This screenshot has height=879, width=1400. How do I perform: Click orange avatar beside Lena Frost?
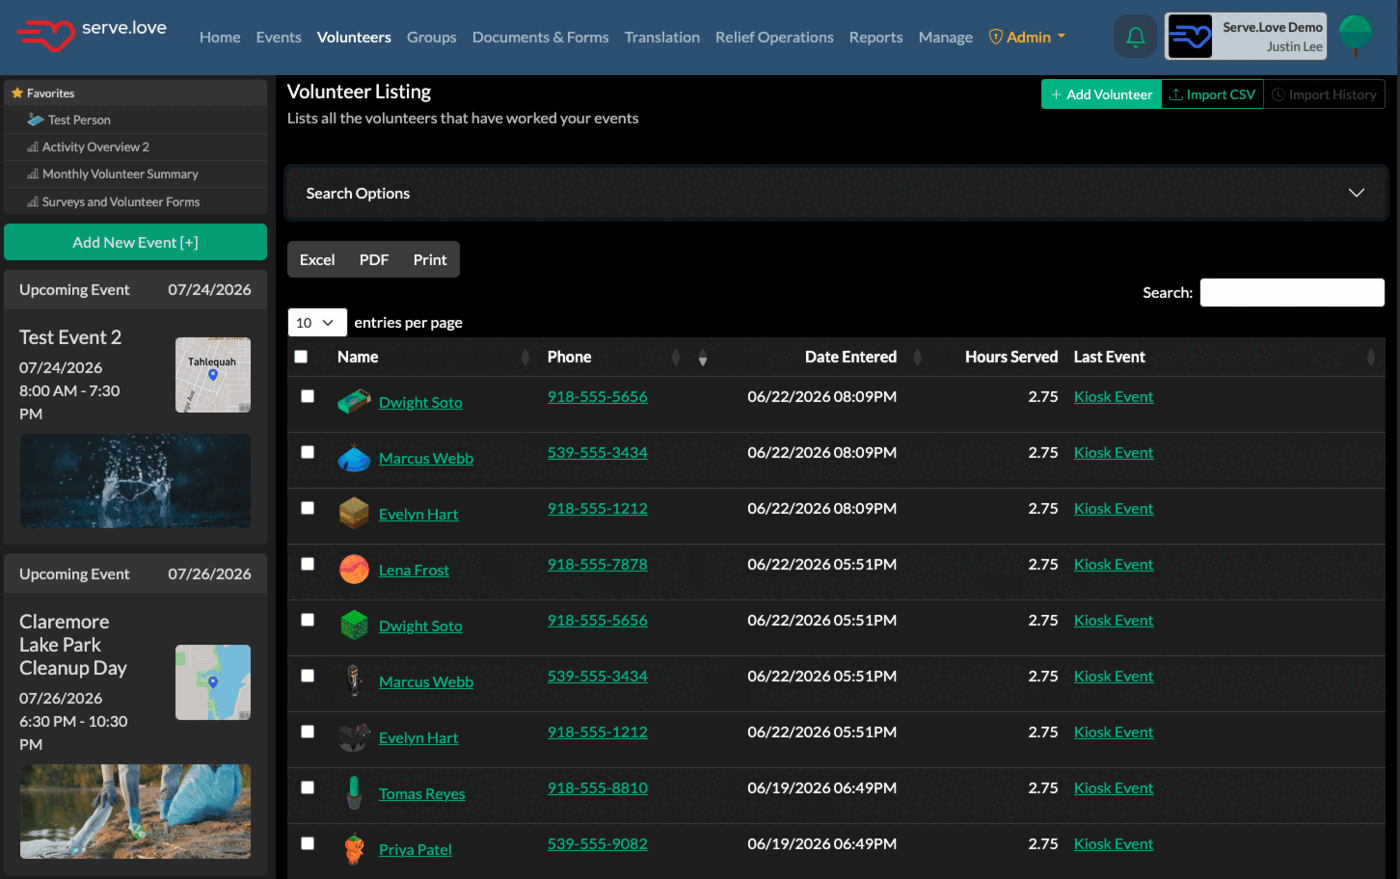pyautogui.click(x=354, y=570)
